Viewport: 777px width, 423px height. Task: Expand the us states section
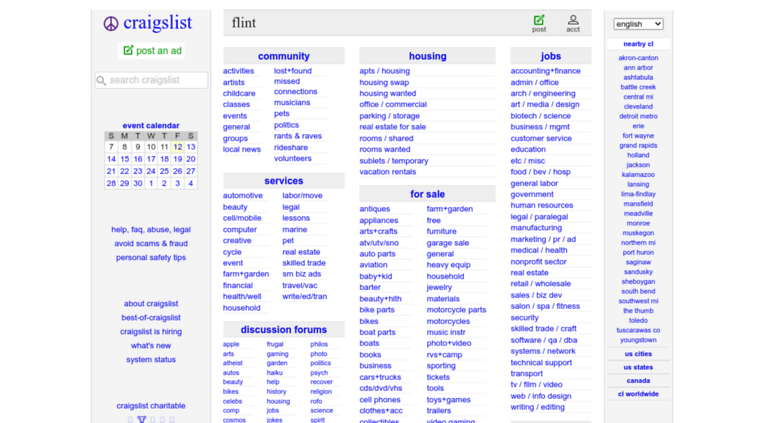pyautogui.click(x=638, y=367)
